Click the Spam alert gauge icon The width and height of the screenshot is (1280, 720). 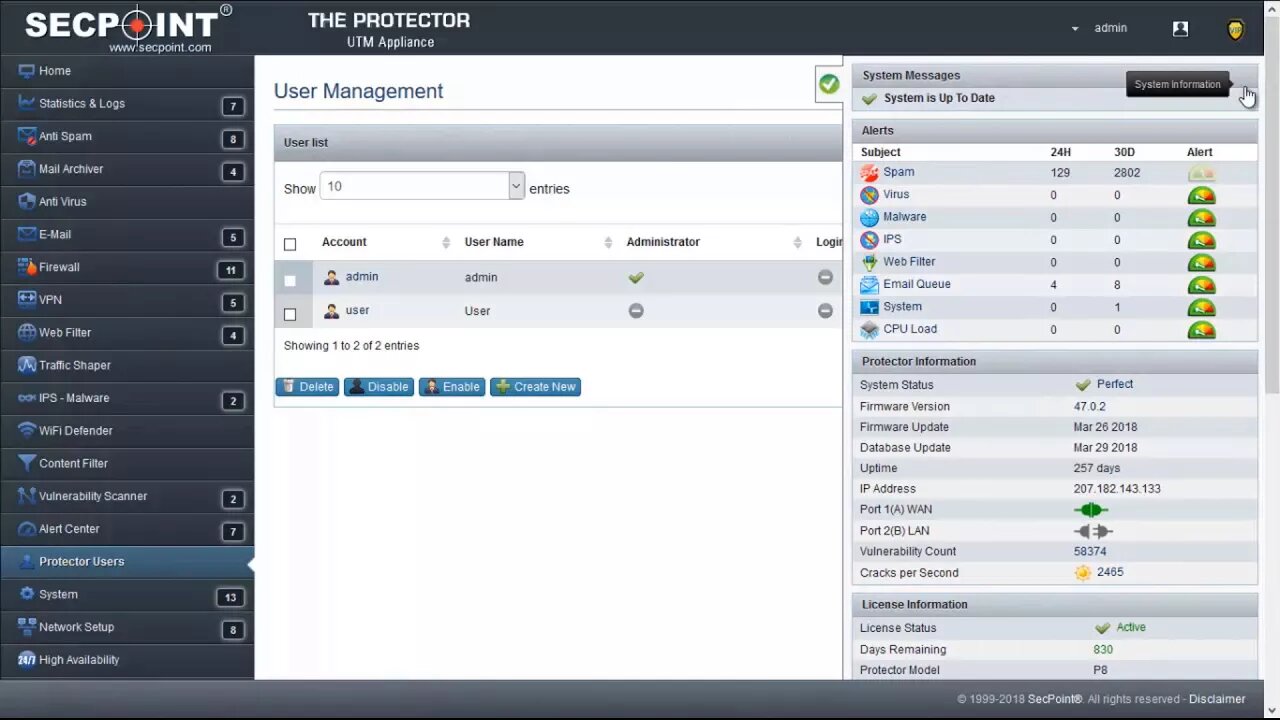click(x=1201, y=173)
